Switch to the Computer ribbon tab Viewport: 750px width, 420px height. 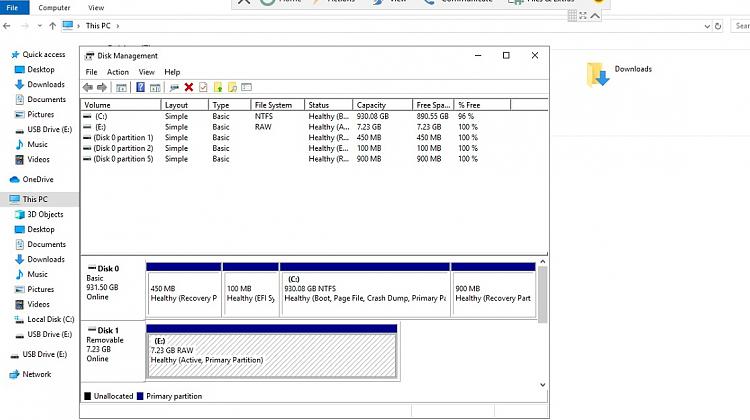[54, 8]
